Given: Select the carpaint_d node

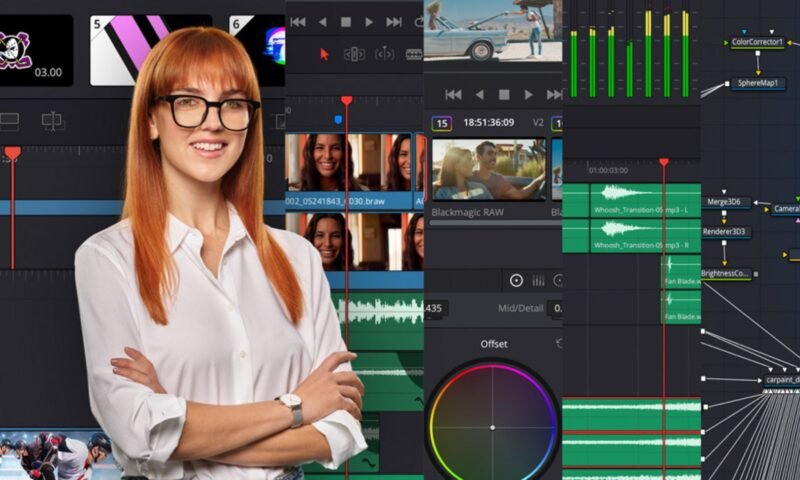Looking at the screenshot, I should (x=782, y=380).
